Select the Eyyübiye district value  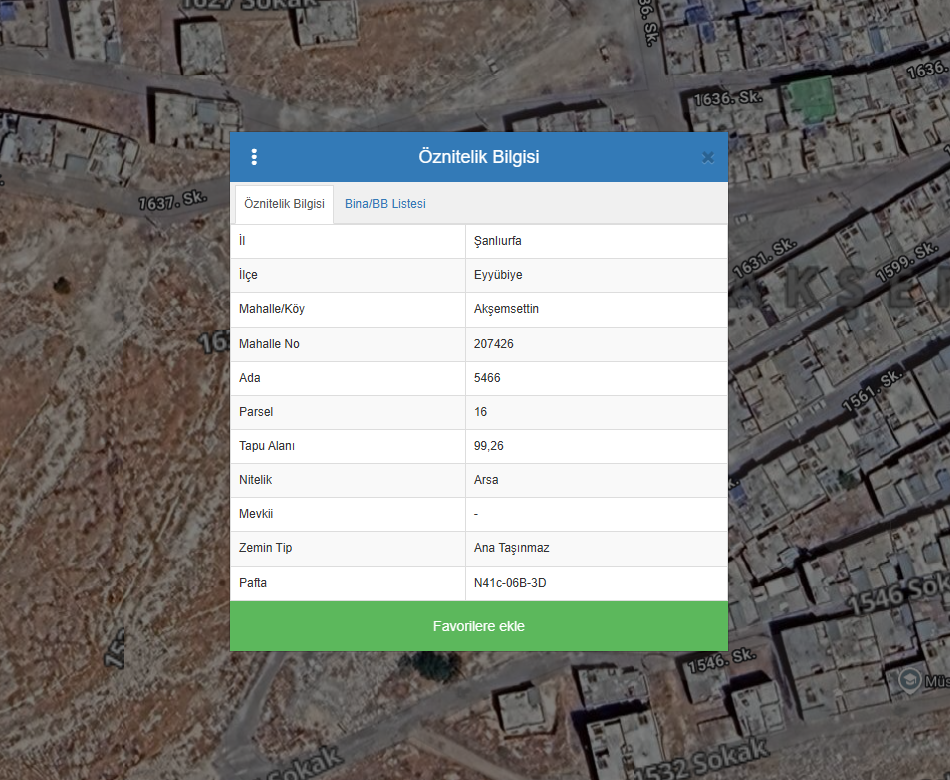[498, 275]
